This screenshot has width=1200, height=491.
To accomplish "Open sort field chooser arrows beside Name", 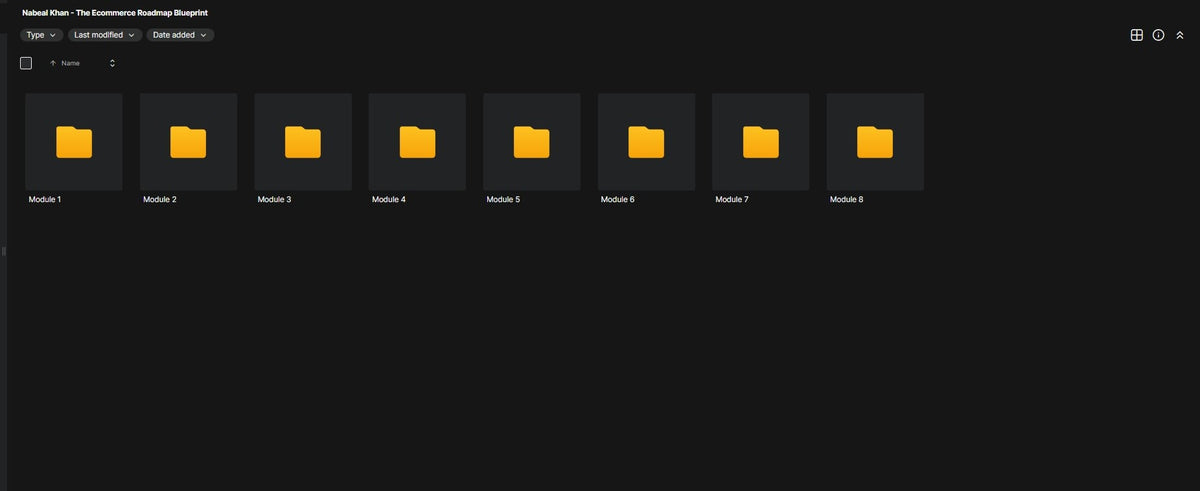I will point(112,63).
